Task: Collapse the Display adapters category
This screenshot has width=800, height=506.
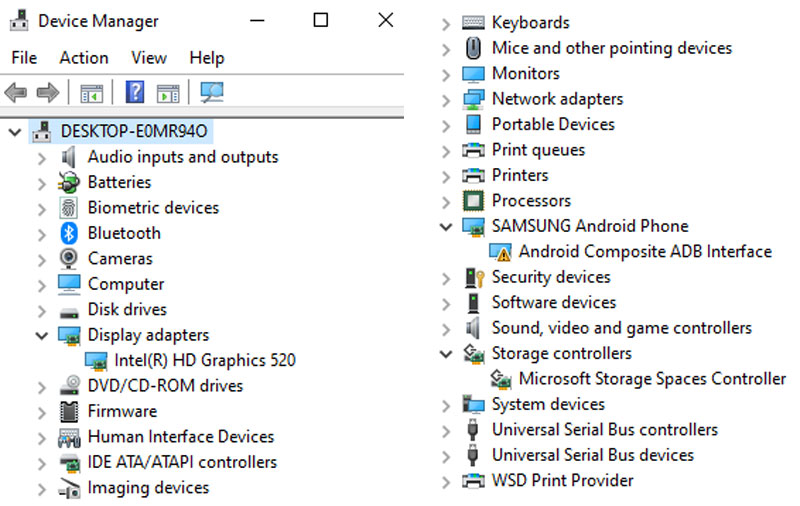Action: click(x=42, y=336)
